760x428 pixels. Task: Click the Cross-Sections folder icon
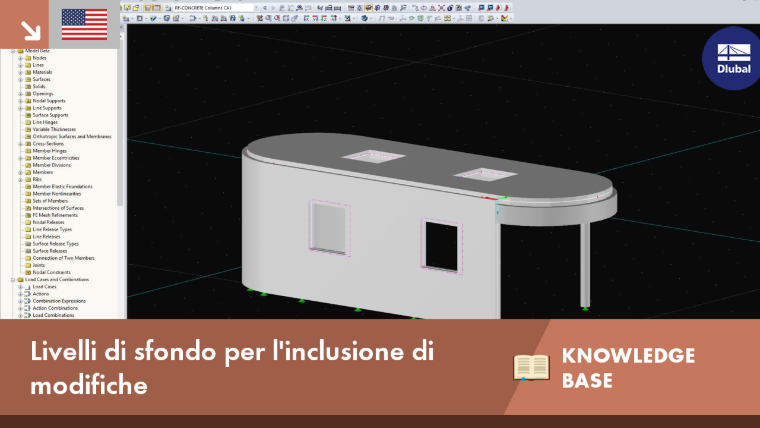(28, 143)
